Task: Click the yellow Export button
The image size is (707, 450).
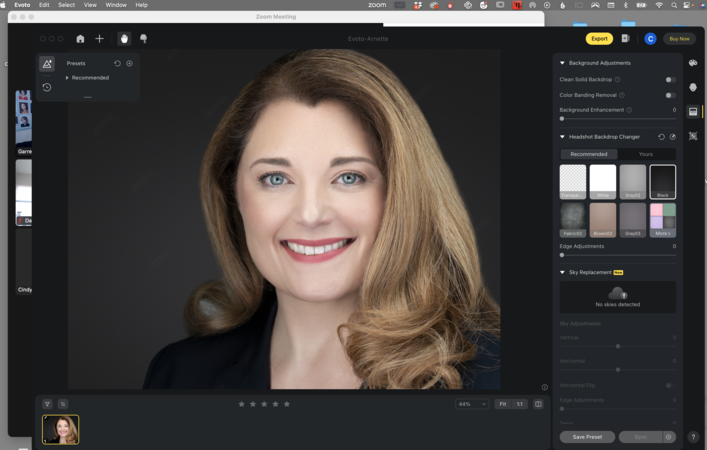Action: click(x=599, y=39)
